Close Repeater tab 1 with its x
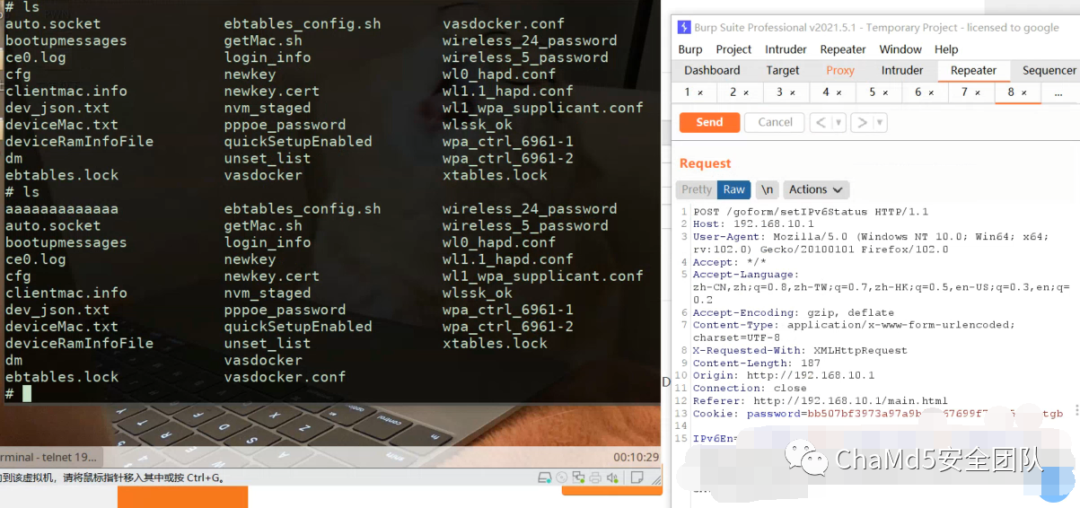This screenshot has height=508, width=1080. coord(700,92)
